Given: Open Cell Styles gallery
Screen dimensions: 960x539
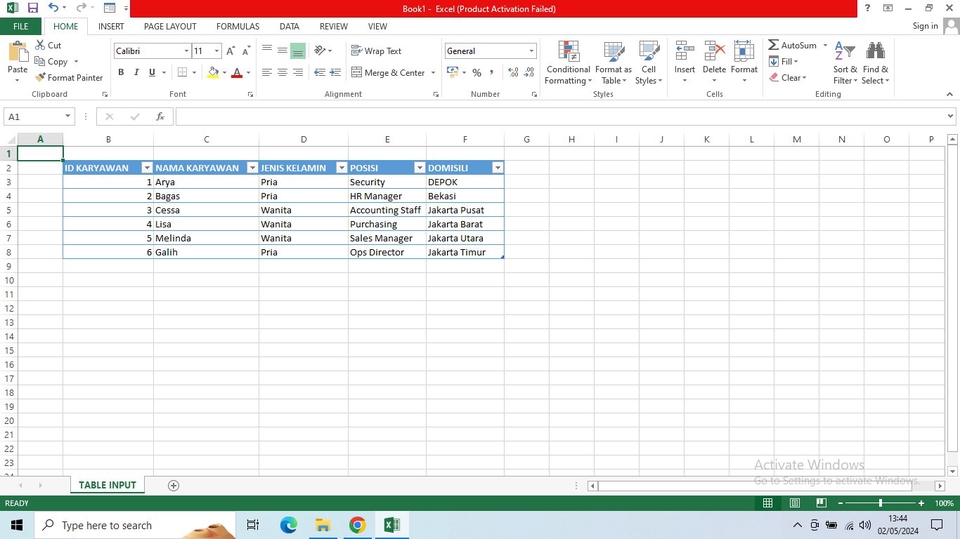Looking at the screenshot, I should (x=648, y=62).
